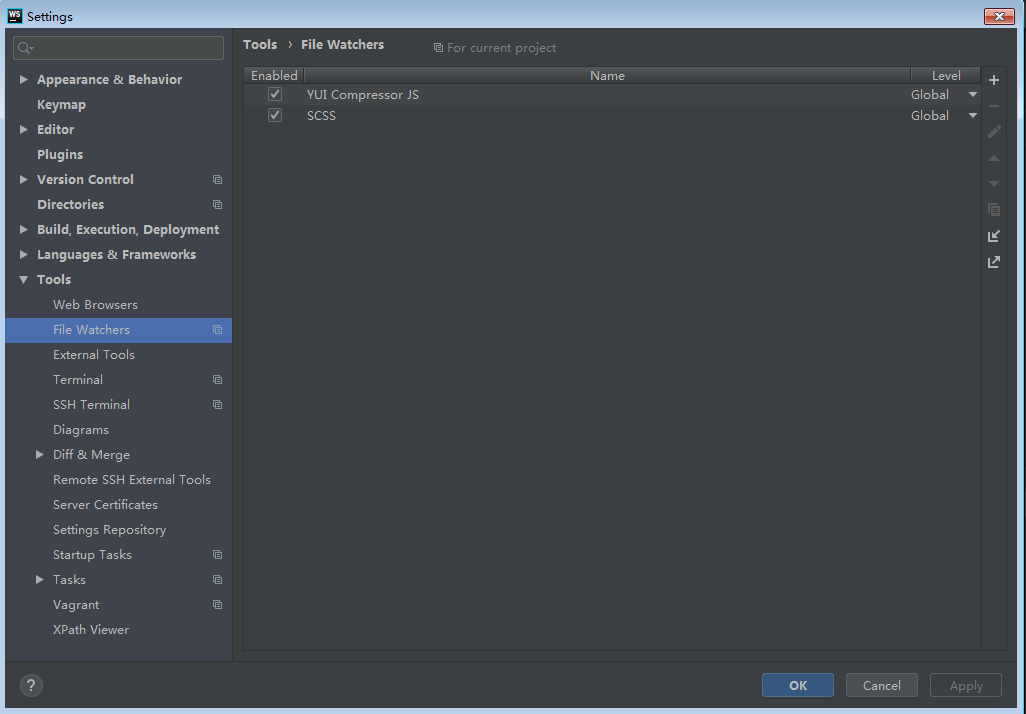
Task: Click the OK button
Action: point(798,685)
